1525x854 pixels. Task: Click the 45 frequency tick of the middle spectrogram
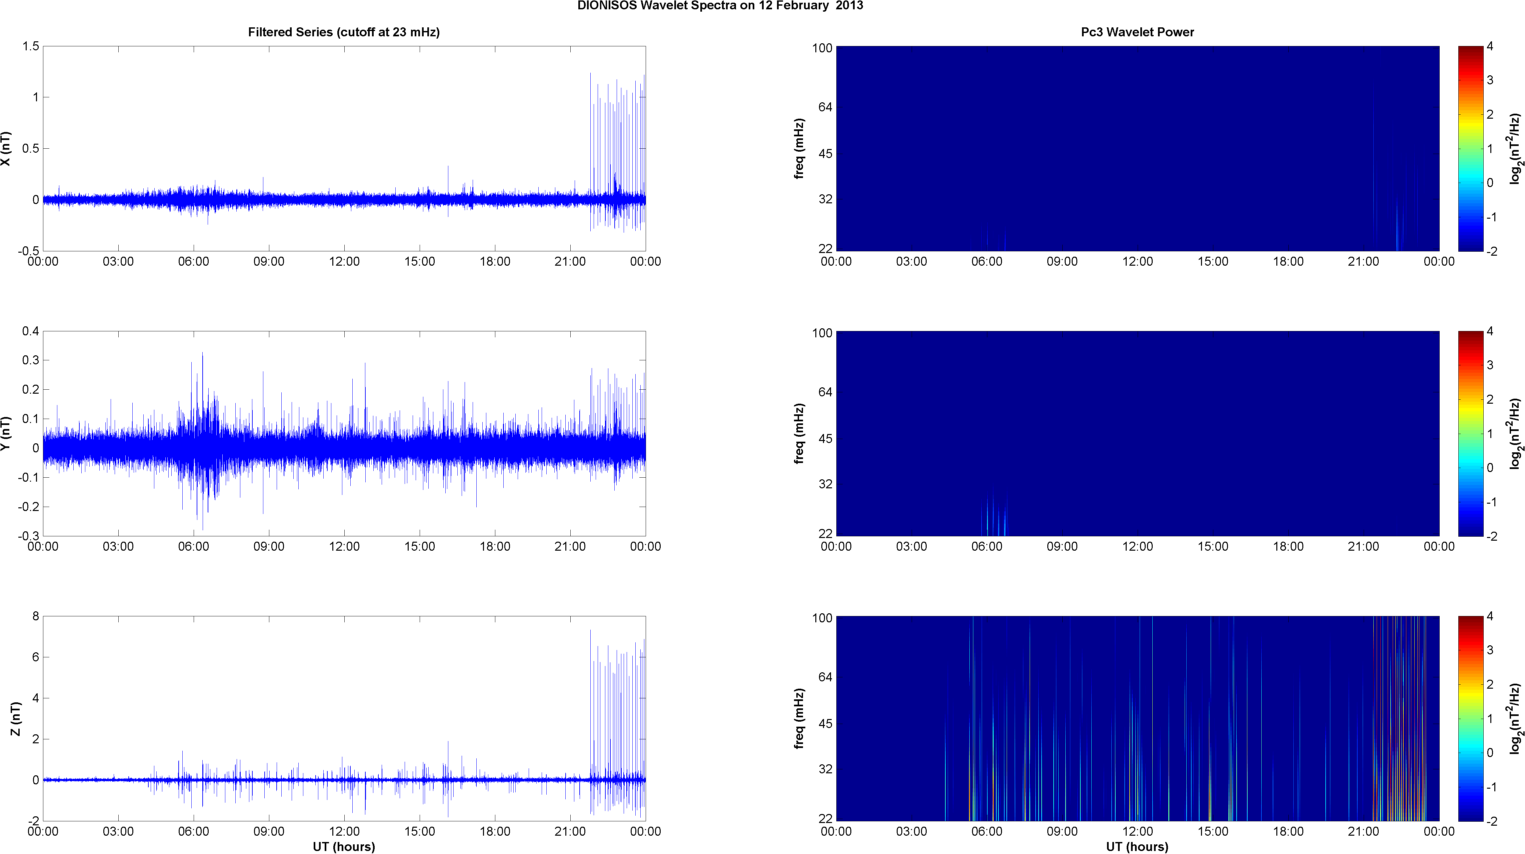[825, 439]
